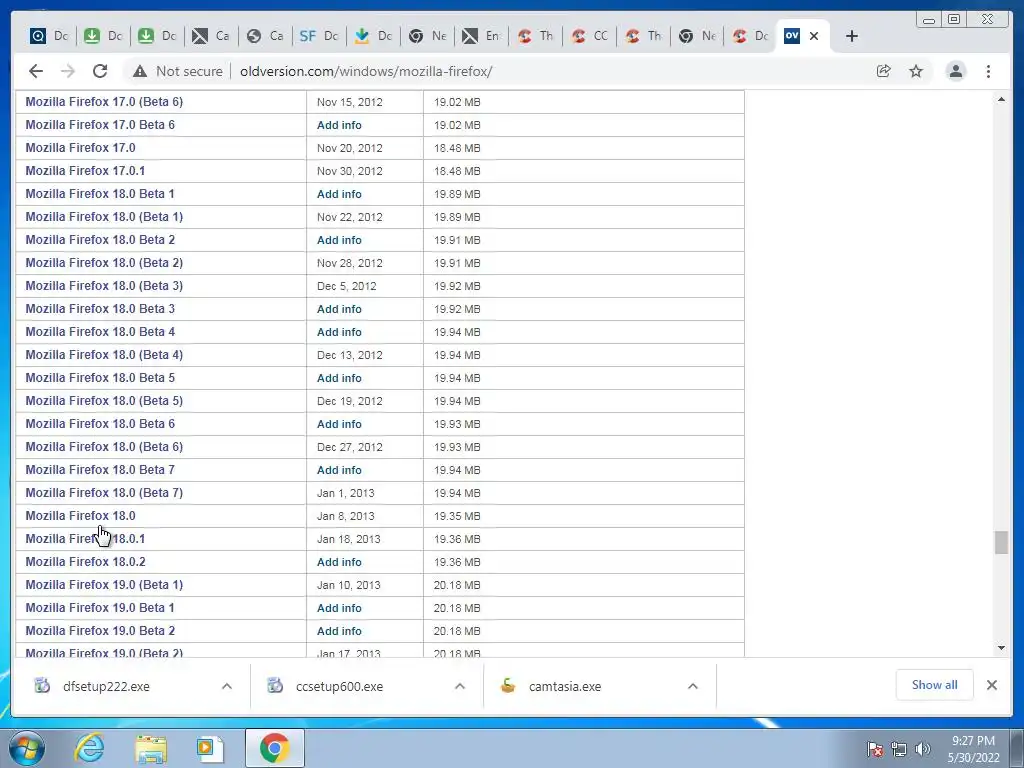Click Add info for Firefox 18.0 Beta 1
1024x768 pixels.
[x=339, y=194]
